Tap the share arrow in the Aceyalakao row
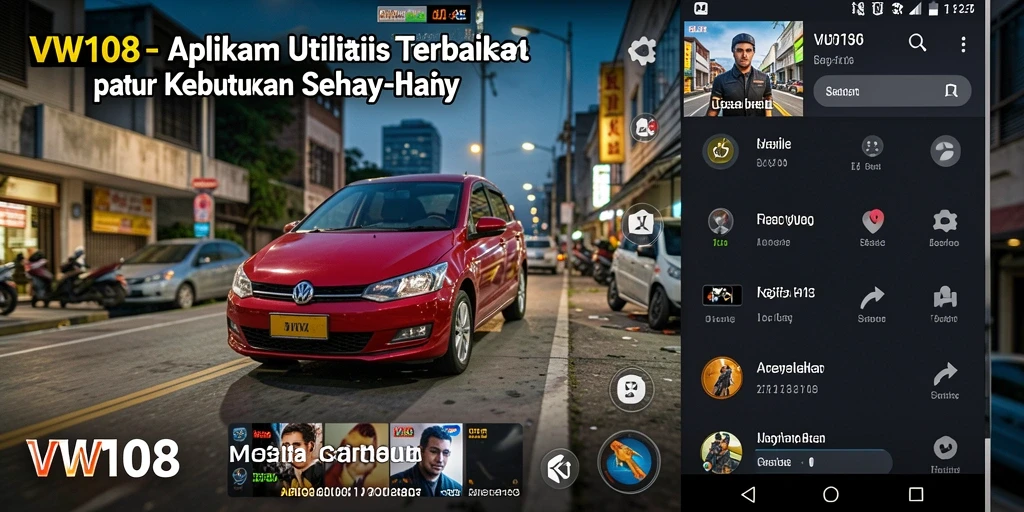1024x512 pixels. tap(944, 374)
